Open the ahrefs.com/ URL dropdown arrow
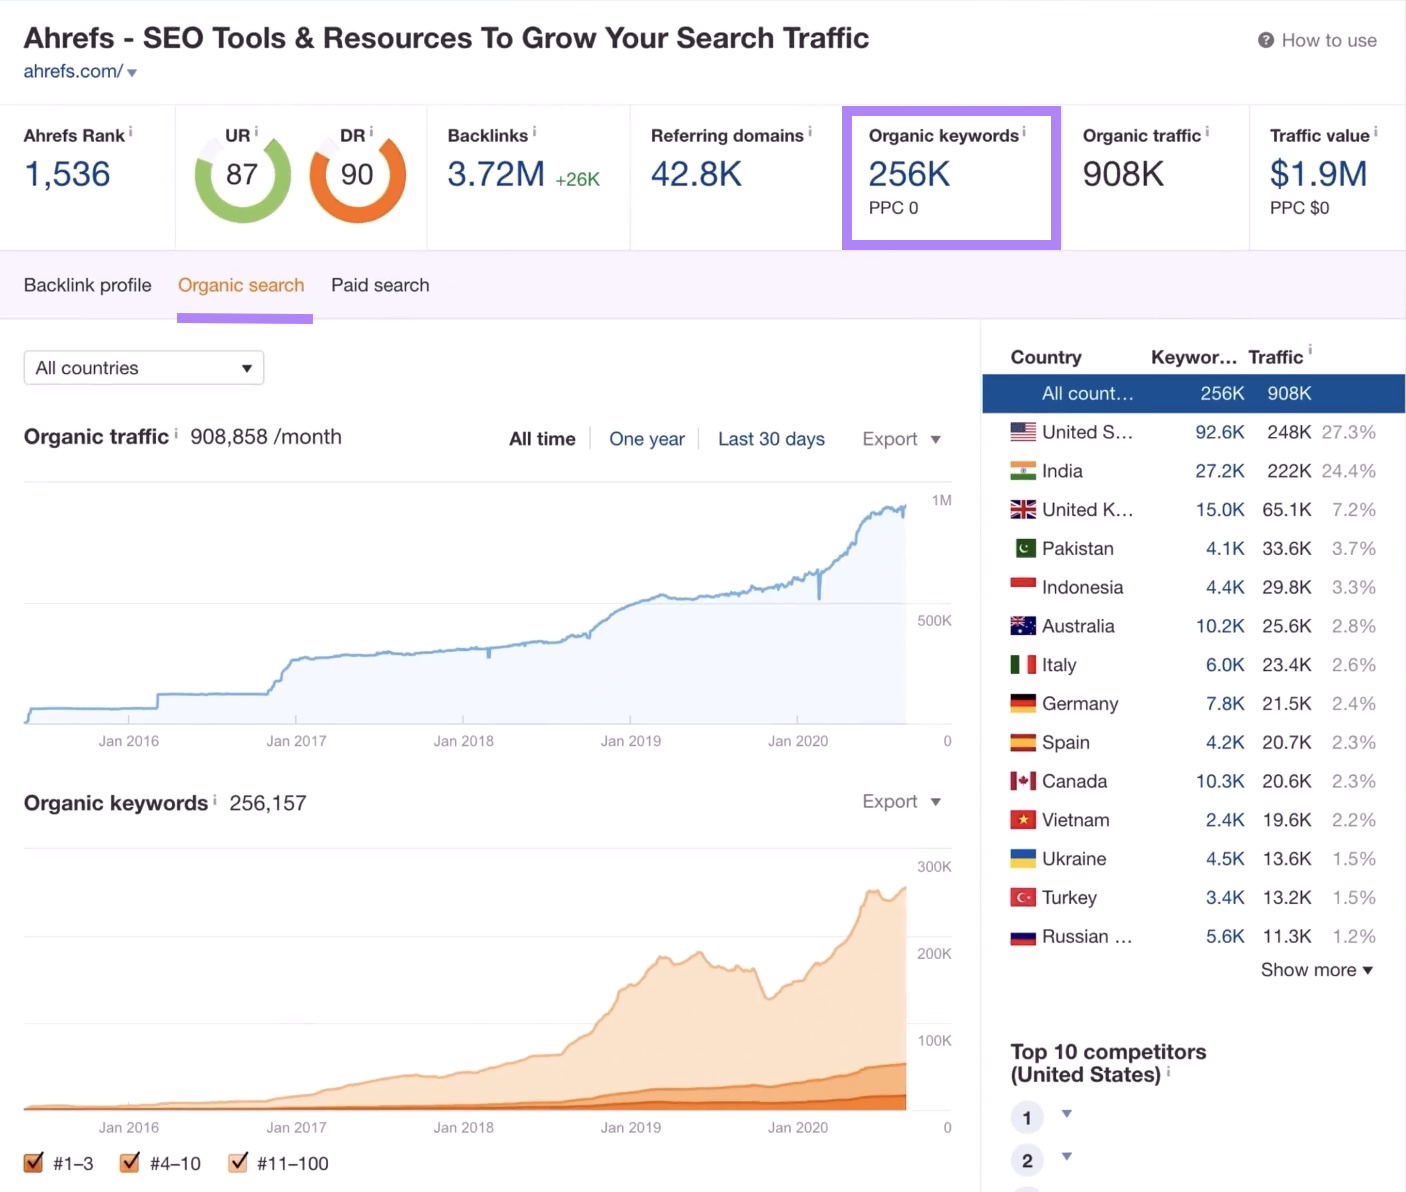The width and height of the screenshot is (1406, 1192). point(132,72)
